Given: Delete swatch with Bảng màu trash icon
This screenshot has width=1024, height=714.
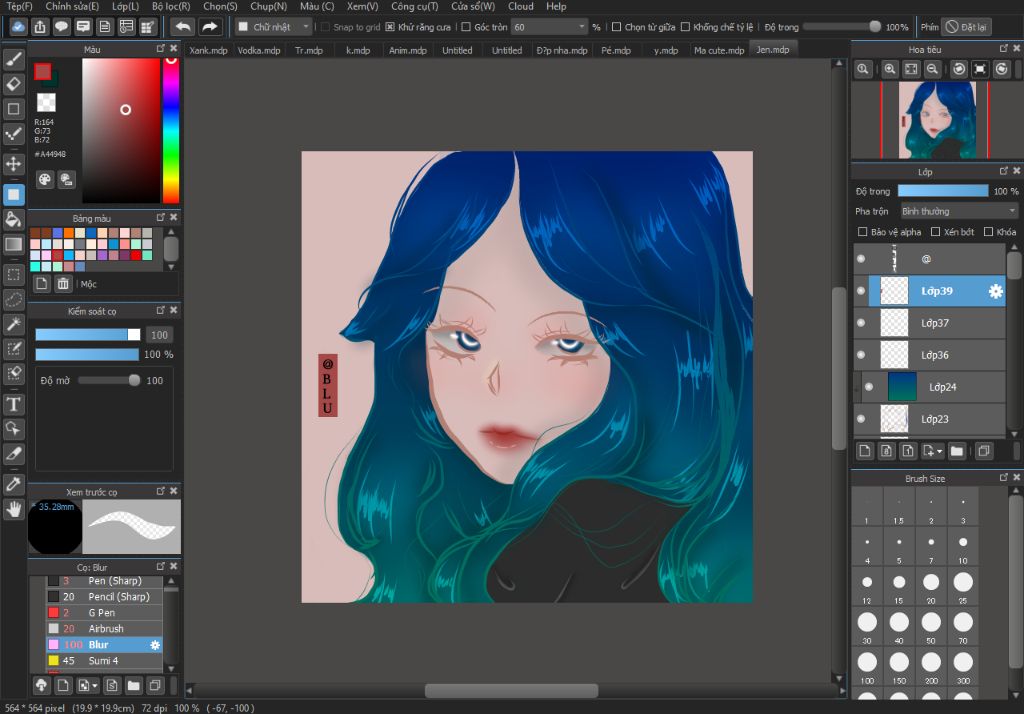Looking at the screenshot, I should pos(63,284).
